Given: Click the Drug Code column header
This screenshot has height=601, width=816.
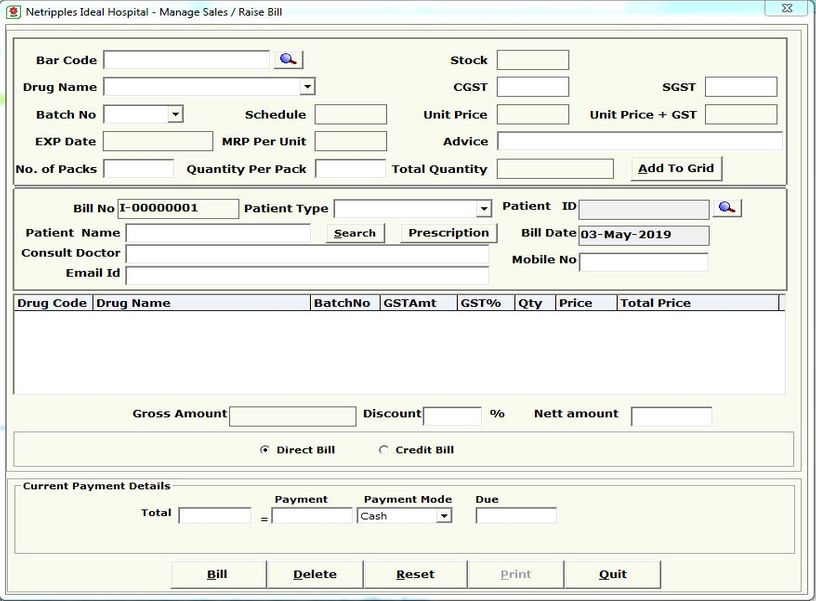Looking at the screenshot, I should coord(53,303).
